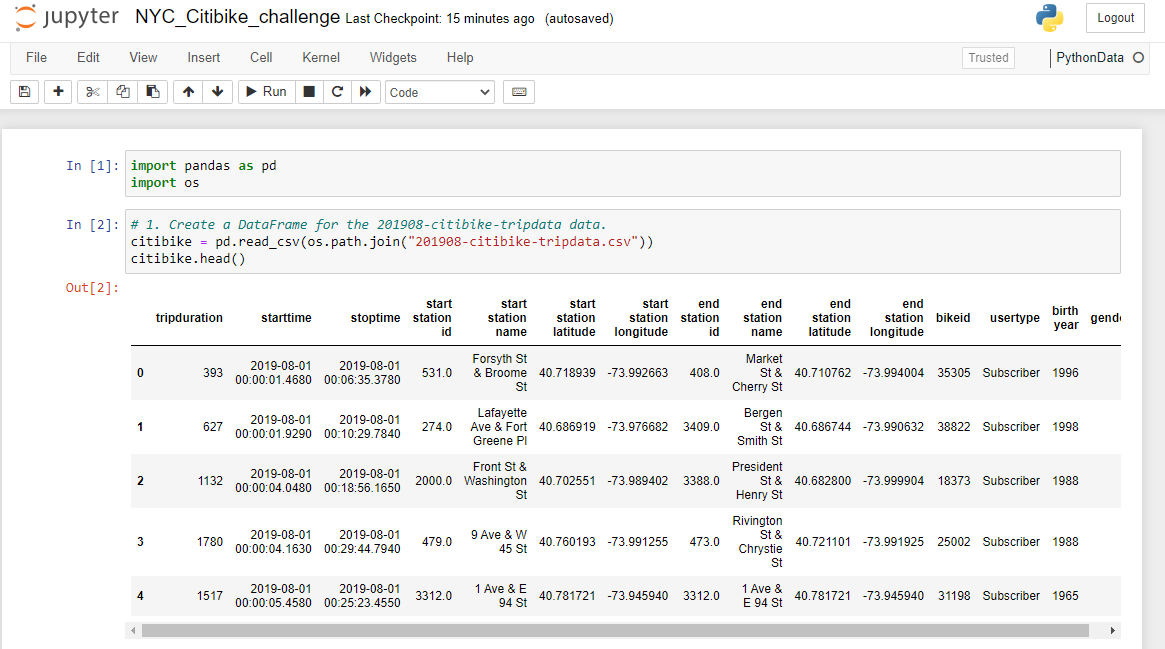The height and width of the screenshot is (649, 1165).
Task: Copy selected cells using the copy icon
Action: (x=121, y=91)
